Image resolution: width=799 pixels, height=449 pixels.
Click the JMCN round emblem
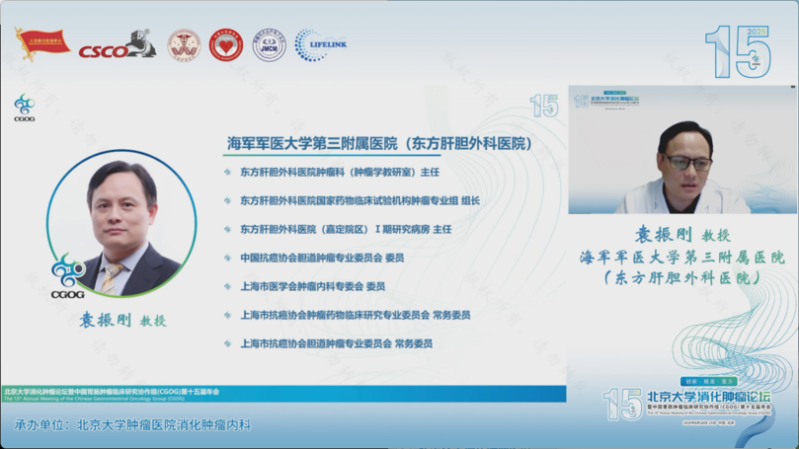coord(269,45)
